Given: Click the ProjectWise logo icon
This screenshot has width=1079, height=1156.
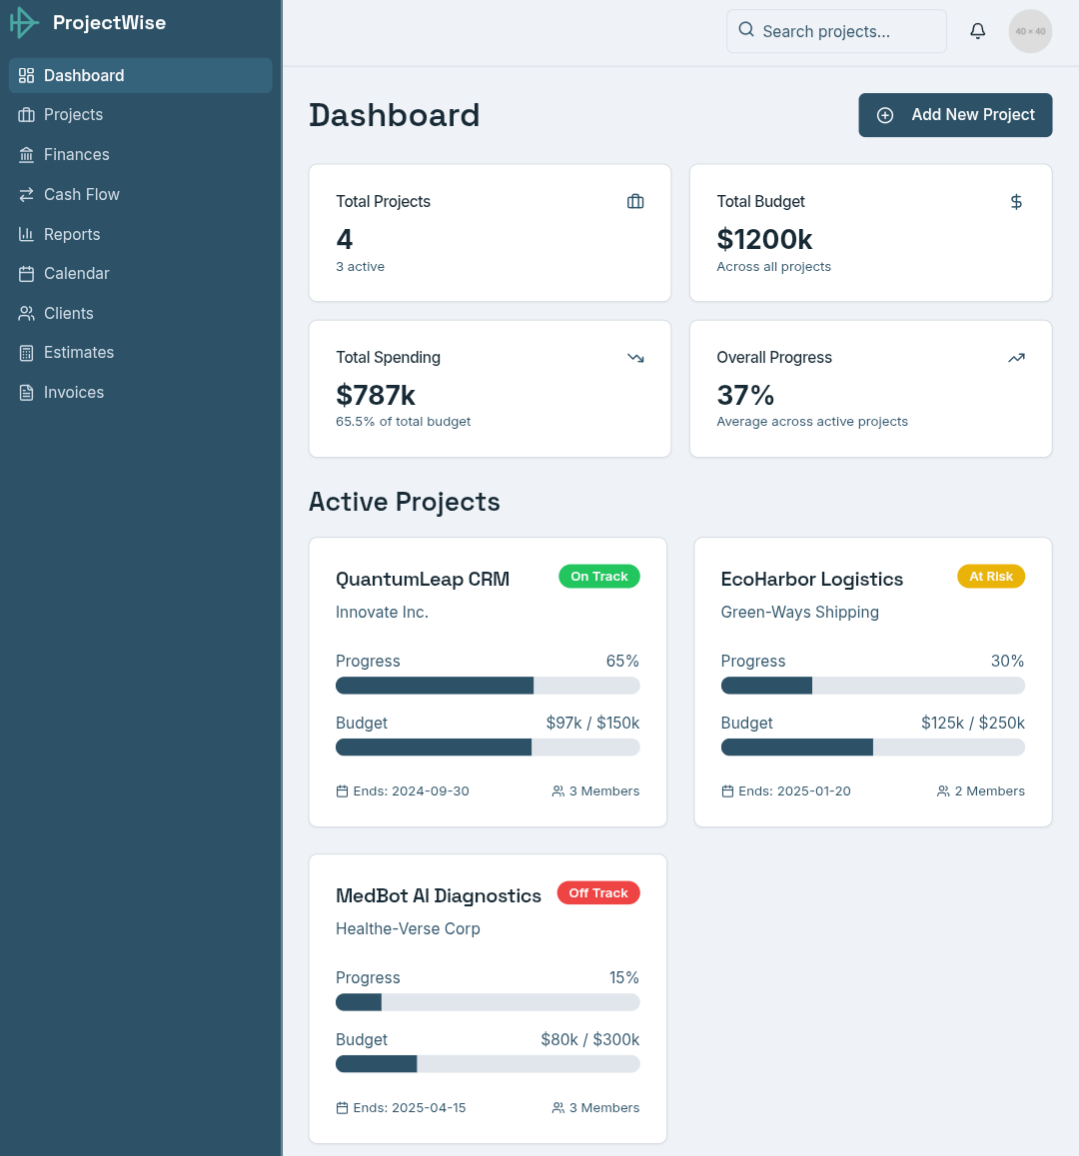Looking at the screenshot, I should point(24,23).
